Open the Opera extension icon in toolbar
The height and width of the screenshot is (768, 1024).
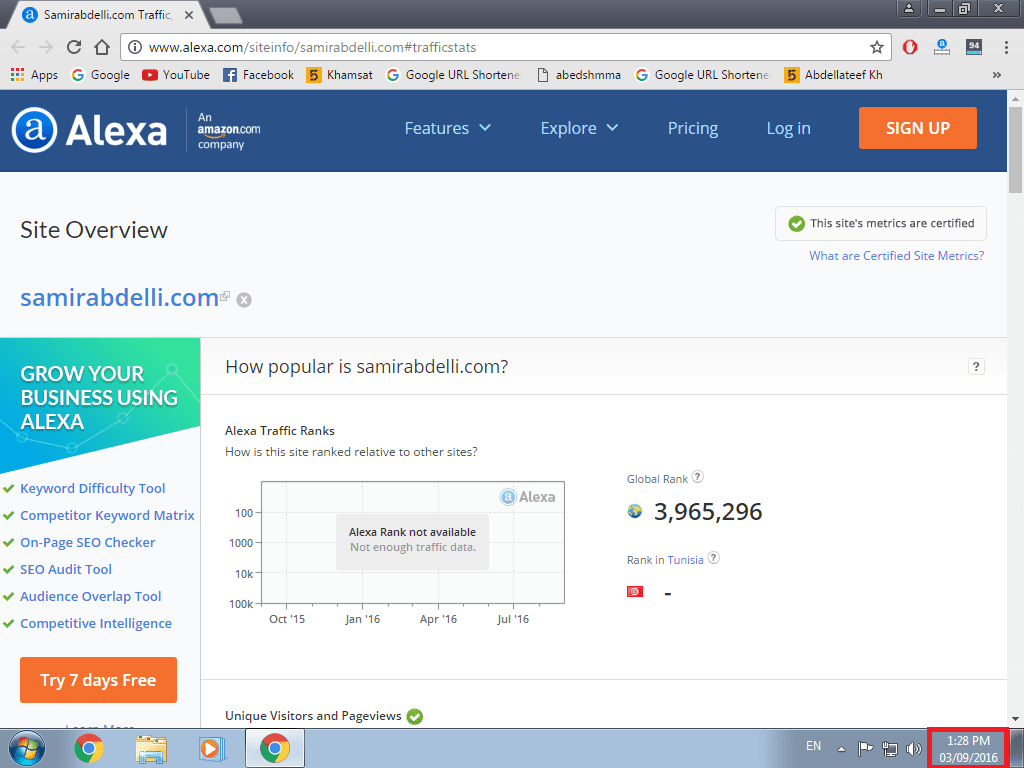click(910, 47)
